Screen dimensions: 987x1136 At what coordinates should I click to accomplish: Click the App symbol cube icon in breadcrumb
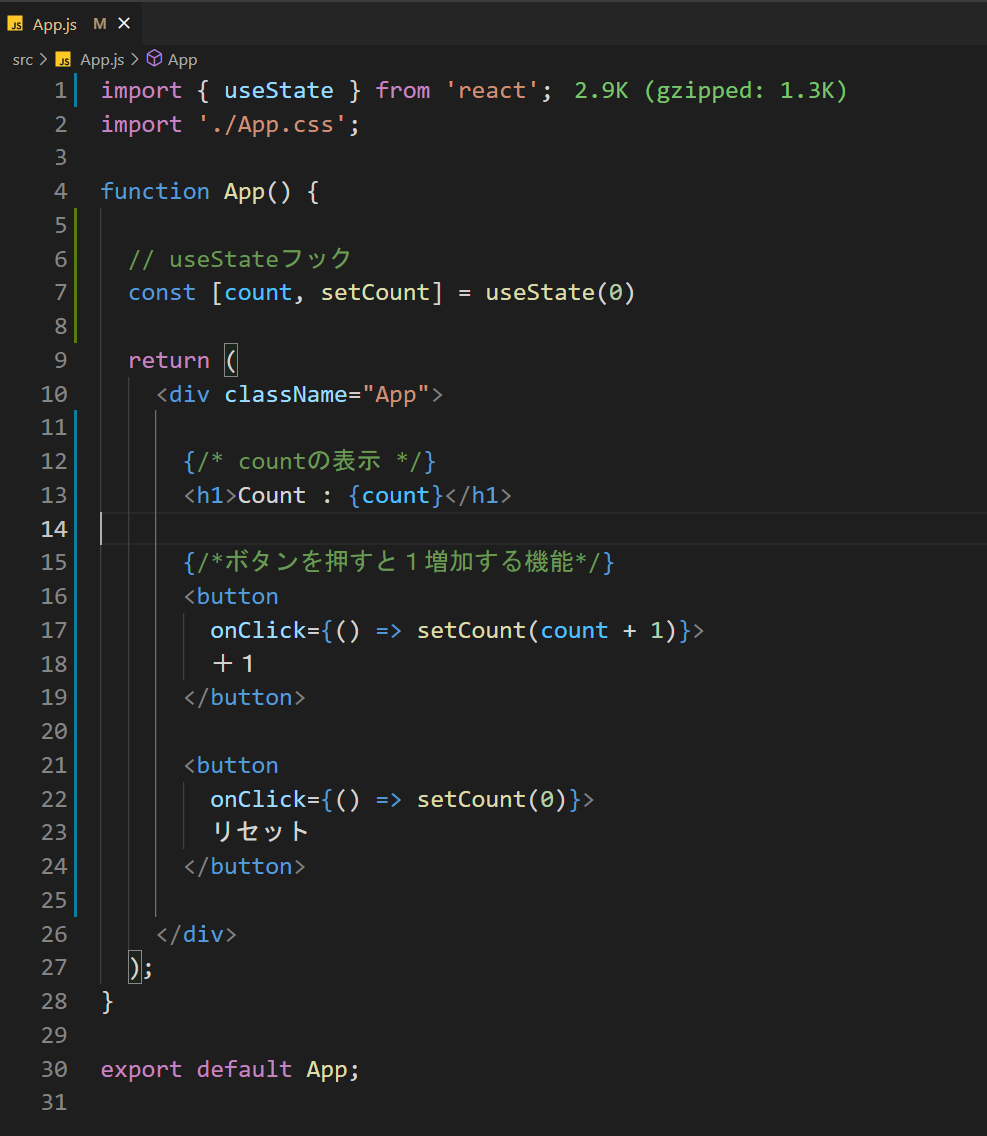pos(154,59)
